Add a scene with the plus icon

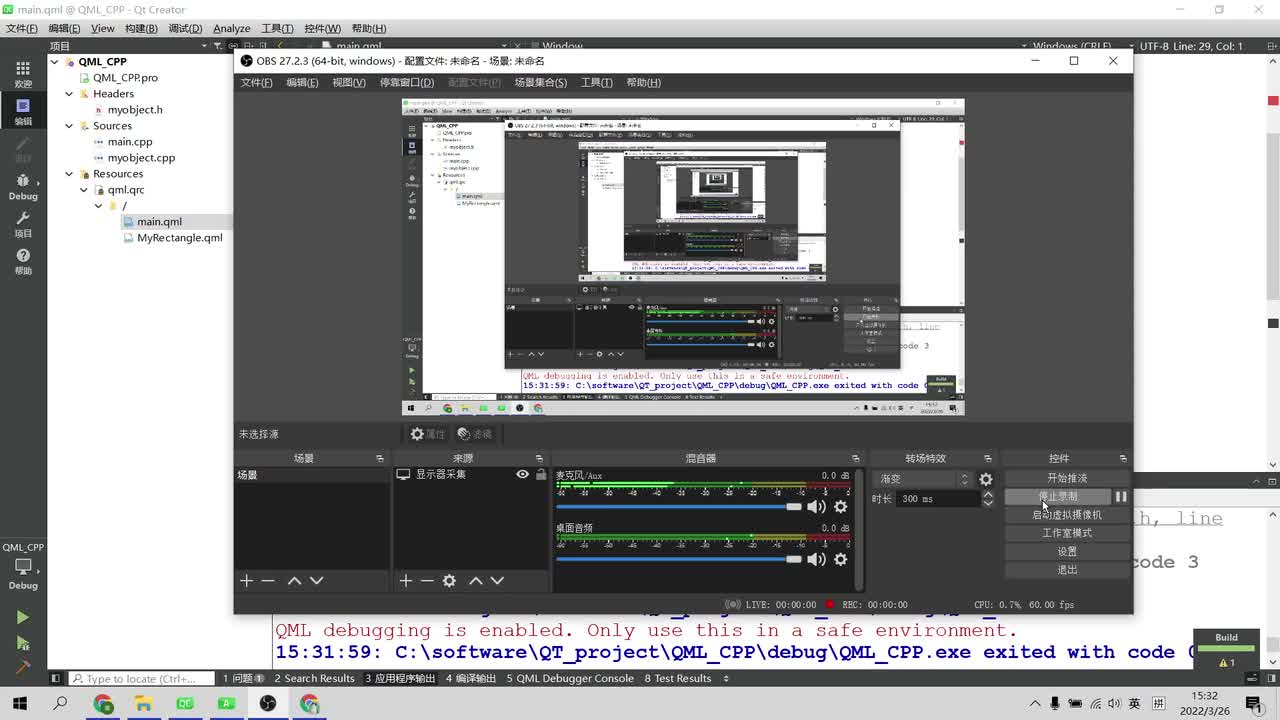pyautogui.click(x=246, y=580)
